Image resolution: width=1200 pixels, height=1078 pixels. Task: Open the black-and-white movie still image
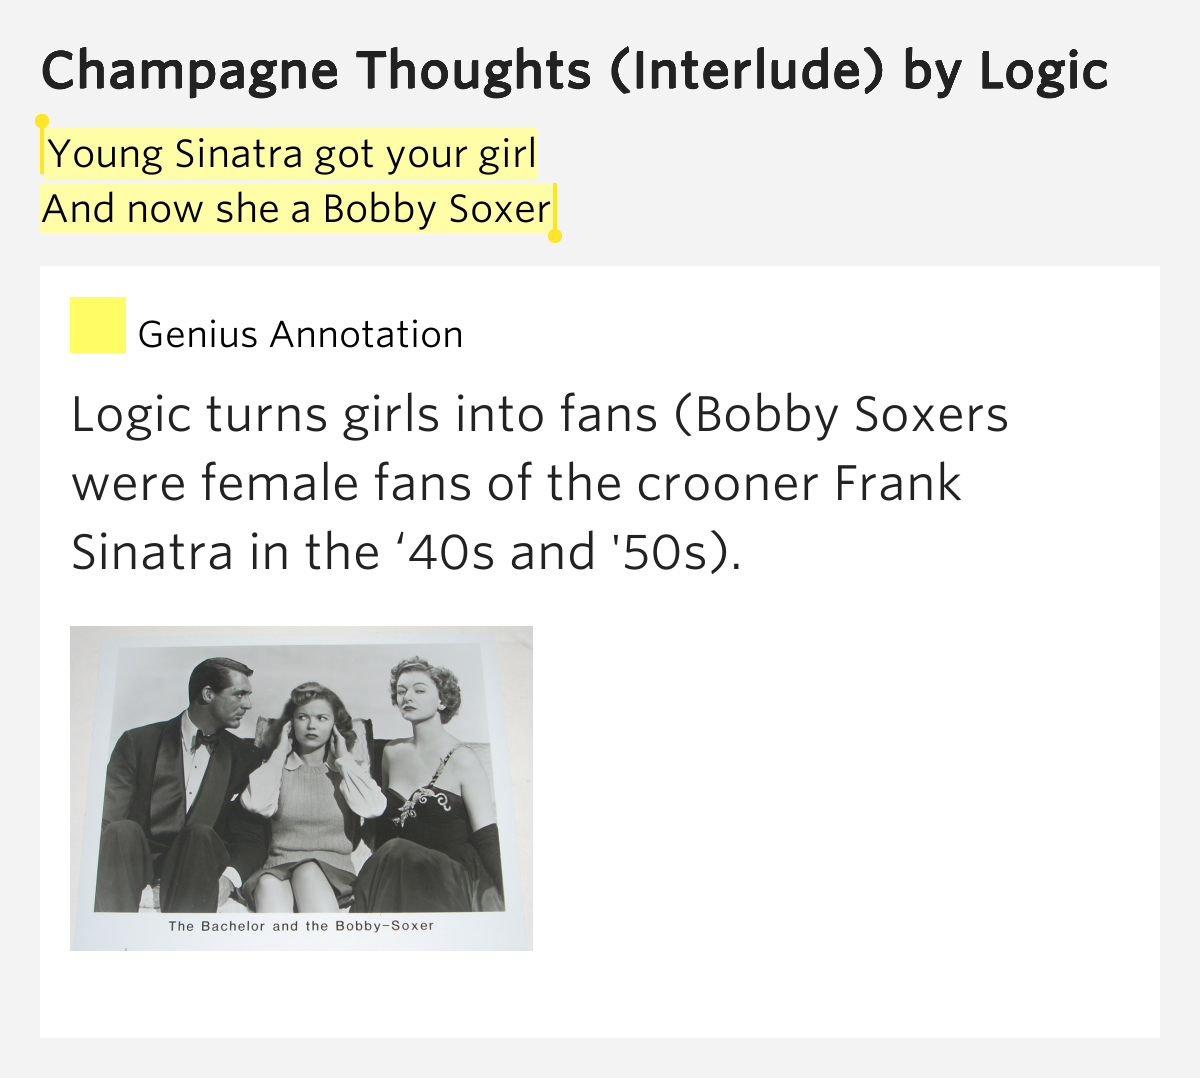click(x=301, y=788)
